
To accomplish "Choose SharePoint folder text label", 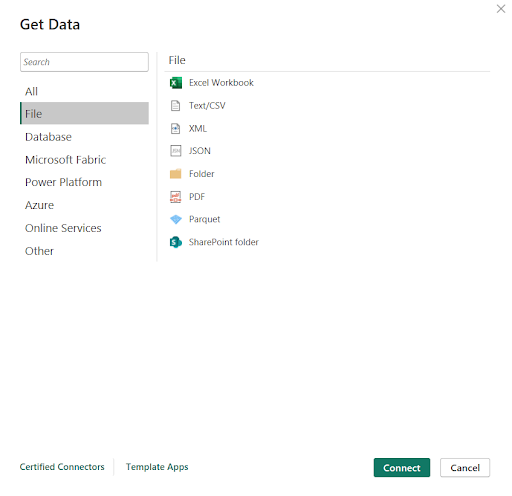I will (224, 242).
